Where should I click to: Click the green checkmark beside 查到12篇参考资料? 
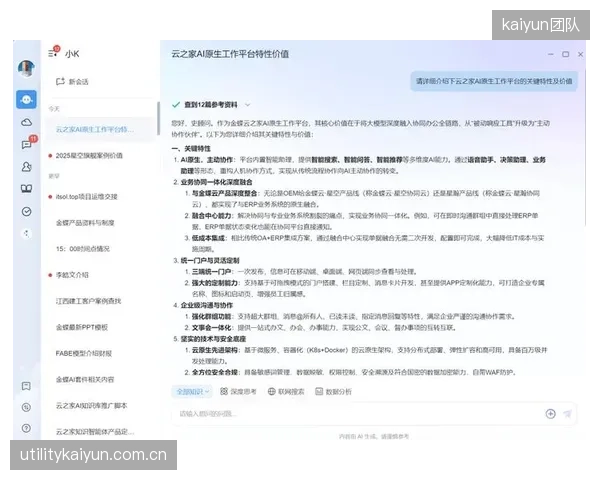pyautogui.click(x=176, y=104)
